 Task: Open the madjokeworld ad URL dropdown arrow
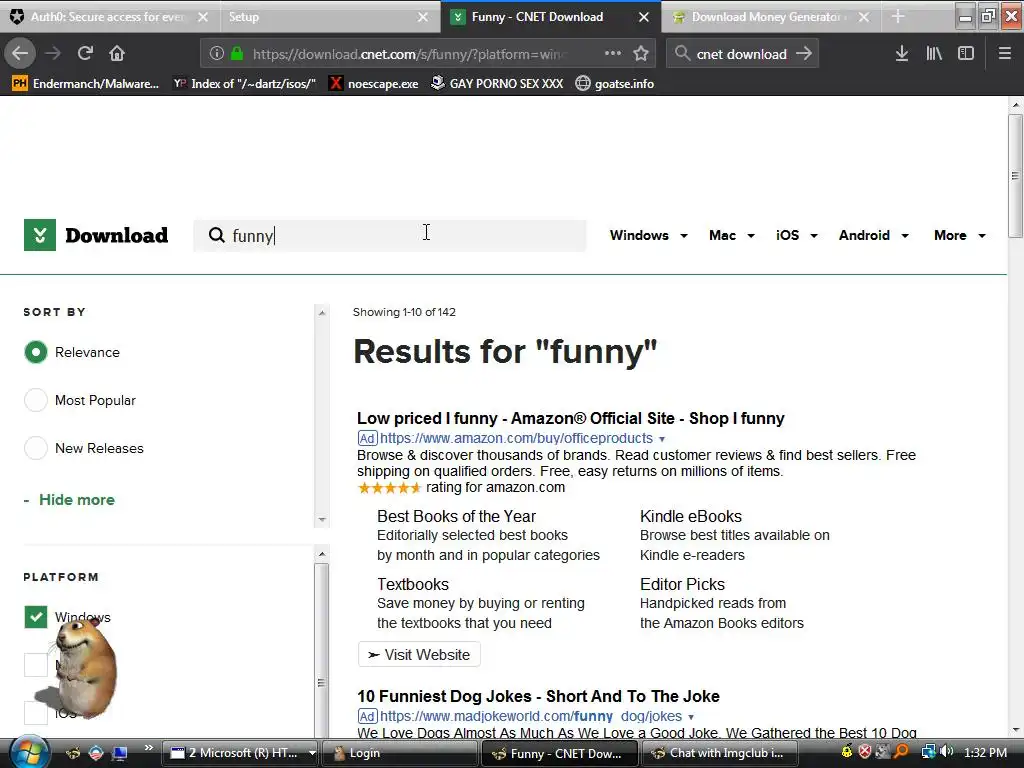pos(691,717)
